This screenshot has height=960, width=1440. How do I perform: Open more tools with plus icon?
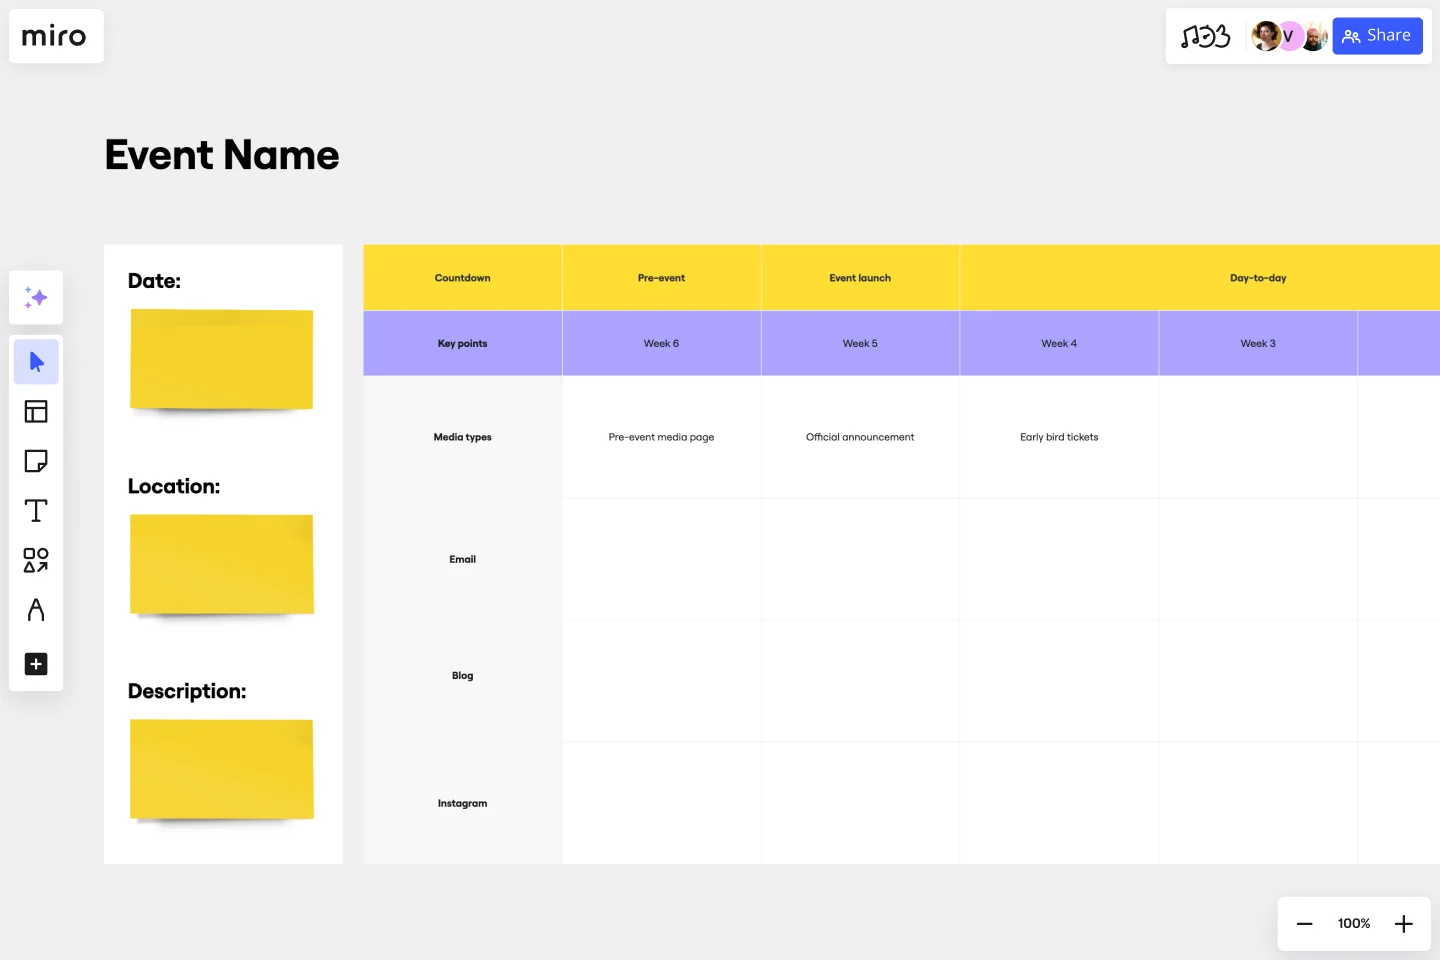(x=36, y=664)
